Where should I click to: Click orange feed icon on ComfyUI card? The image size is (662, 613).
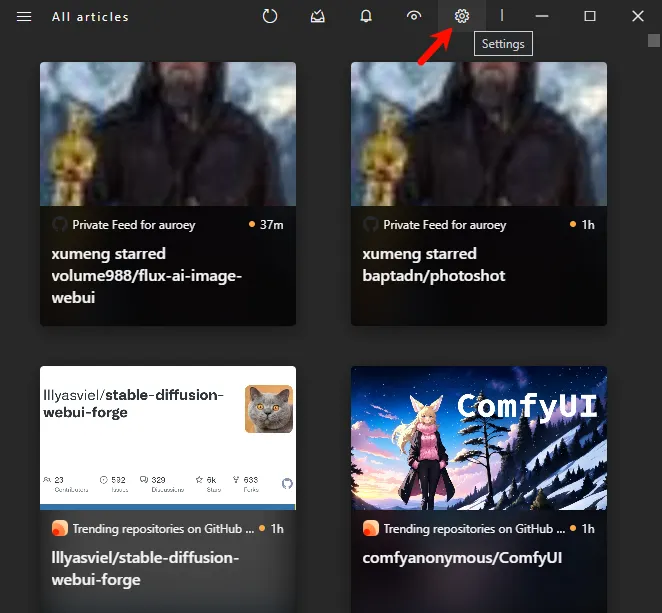point(371,528)
